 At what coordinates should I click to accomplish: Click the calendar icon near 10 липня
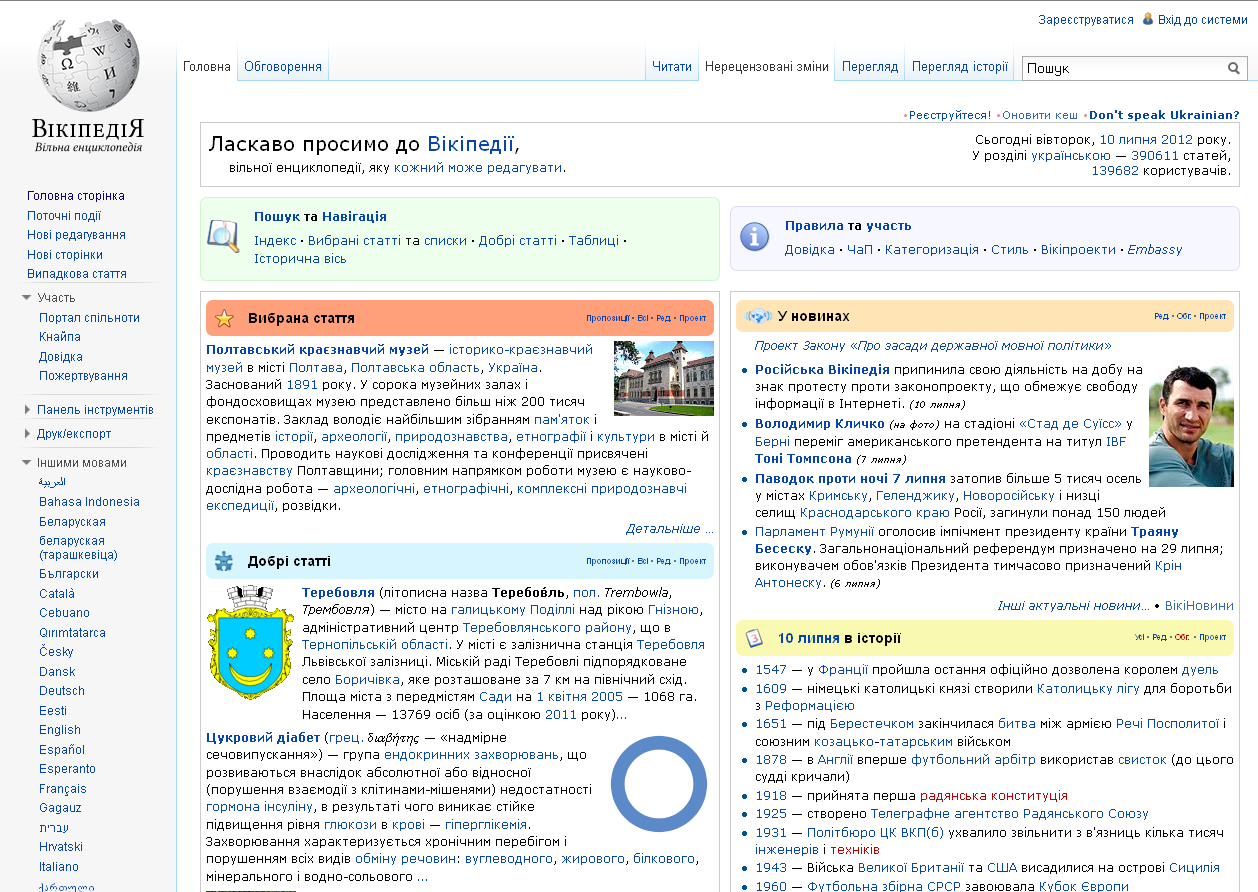(756, 638)
